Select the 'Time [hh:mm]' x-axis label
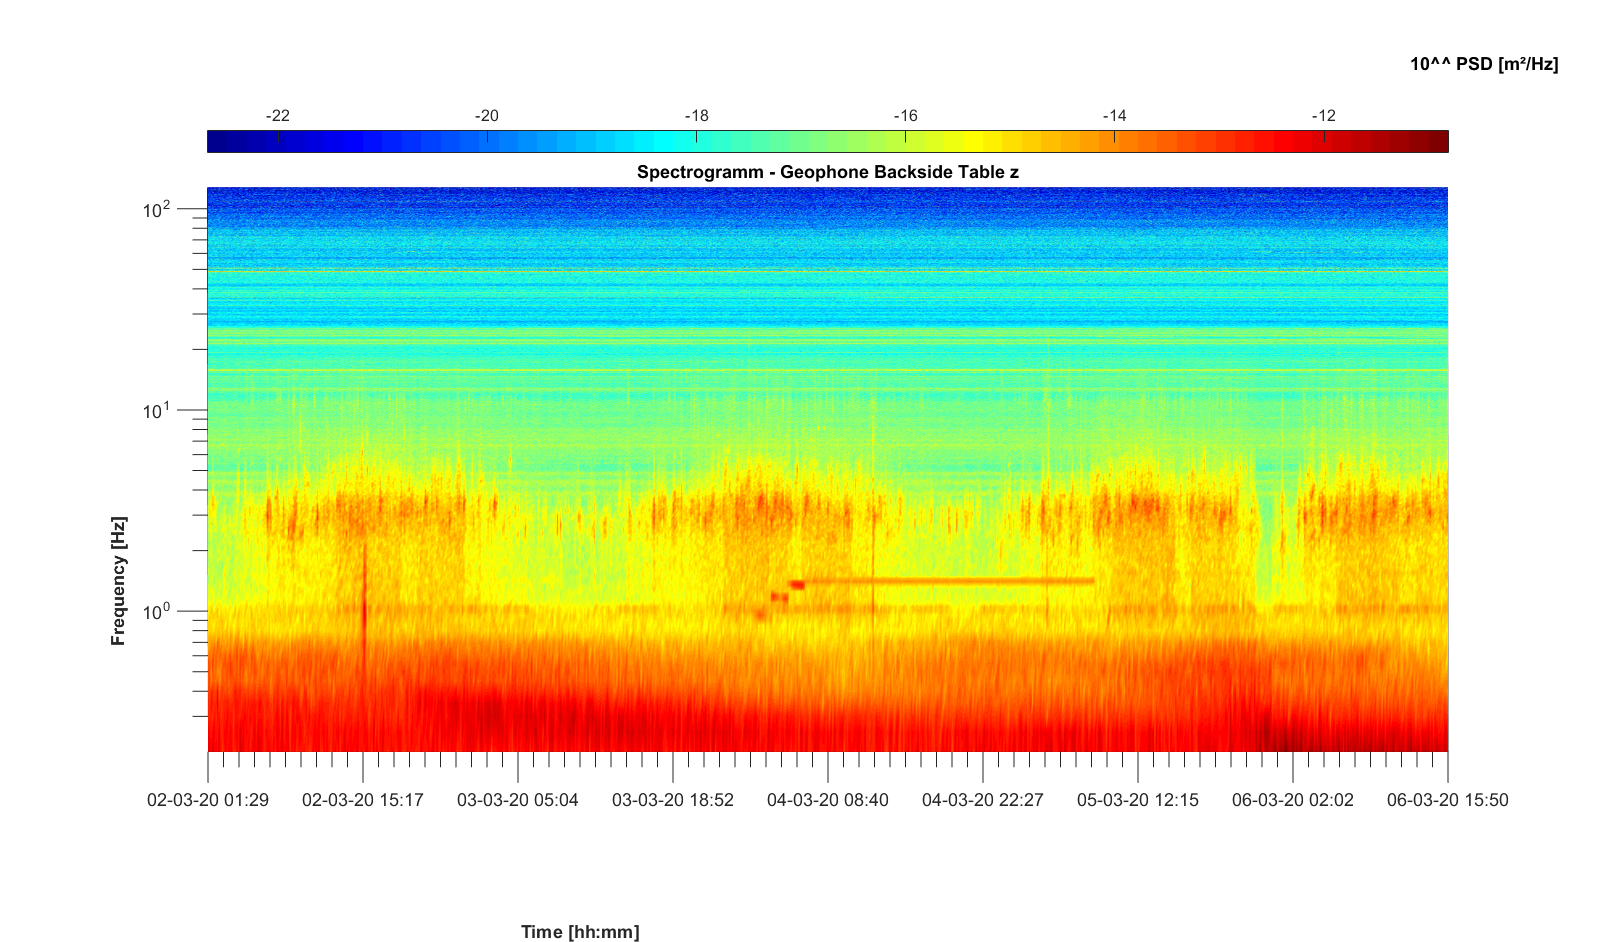 579,932
